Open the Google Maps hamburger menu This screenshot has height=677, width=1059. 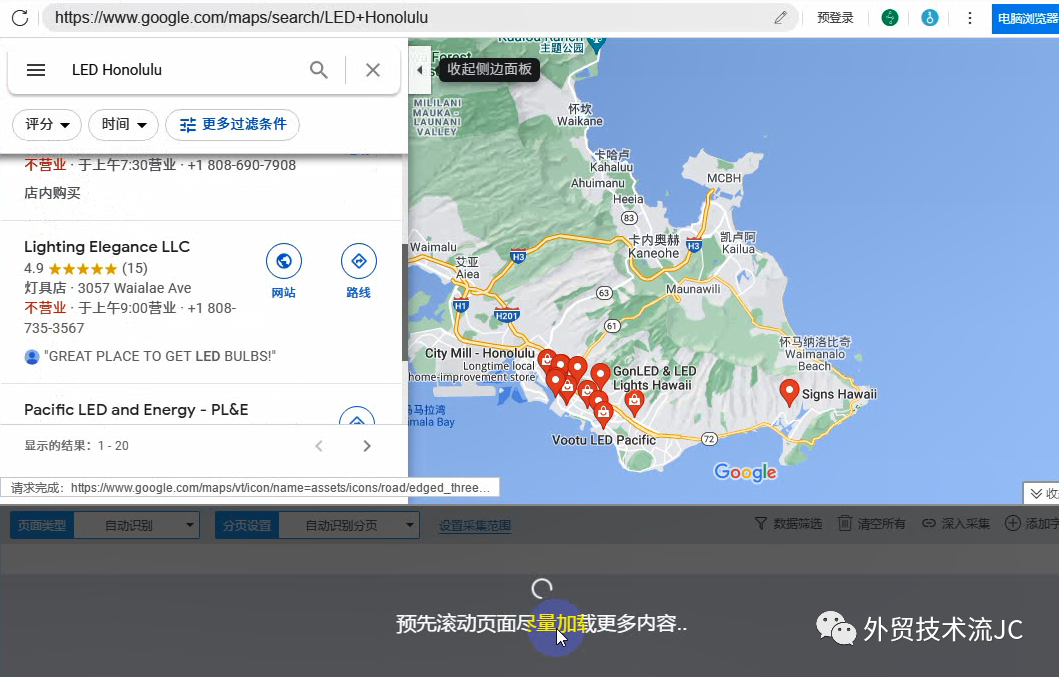[36, 70]
